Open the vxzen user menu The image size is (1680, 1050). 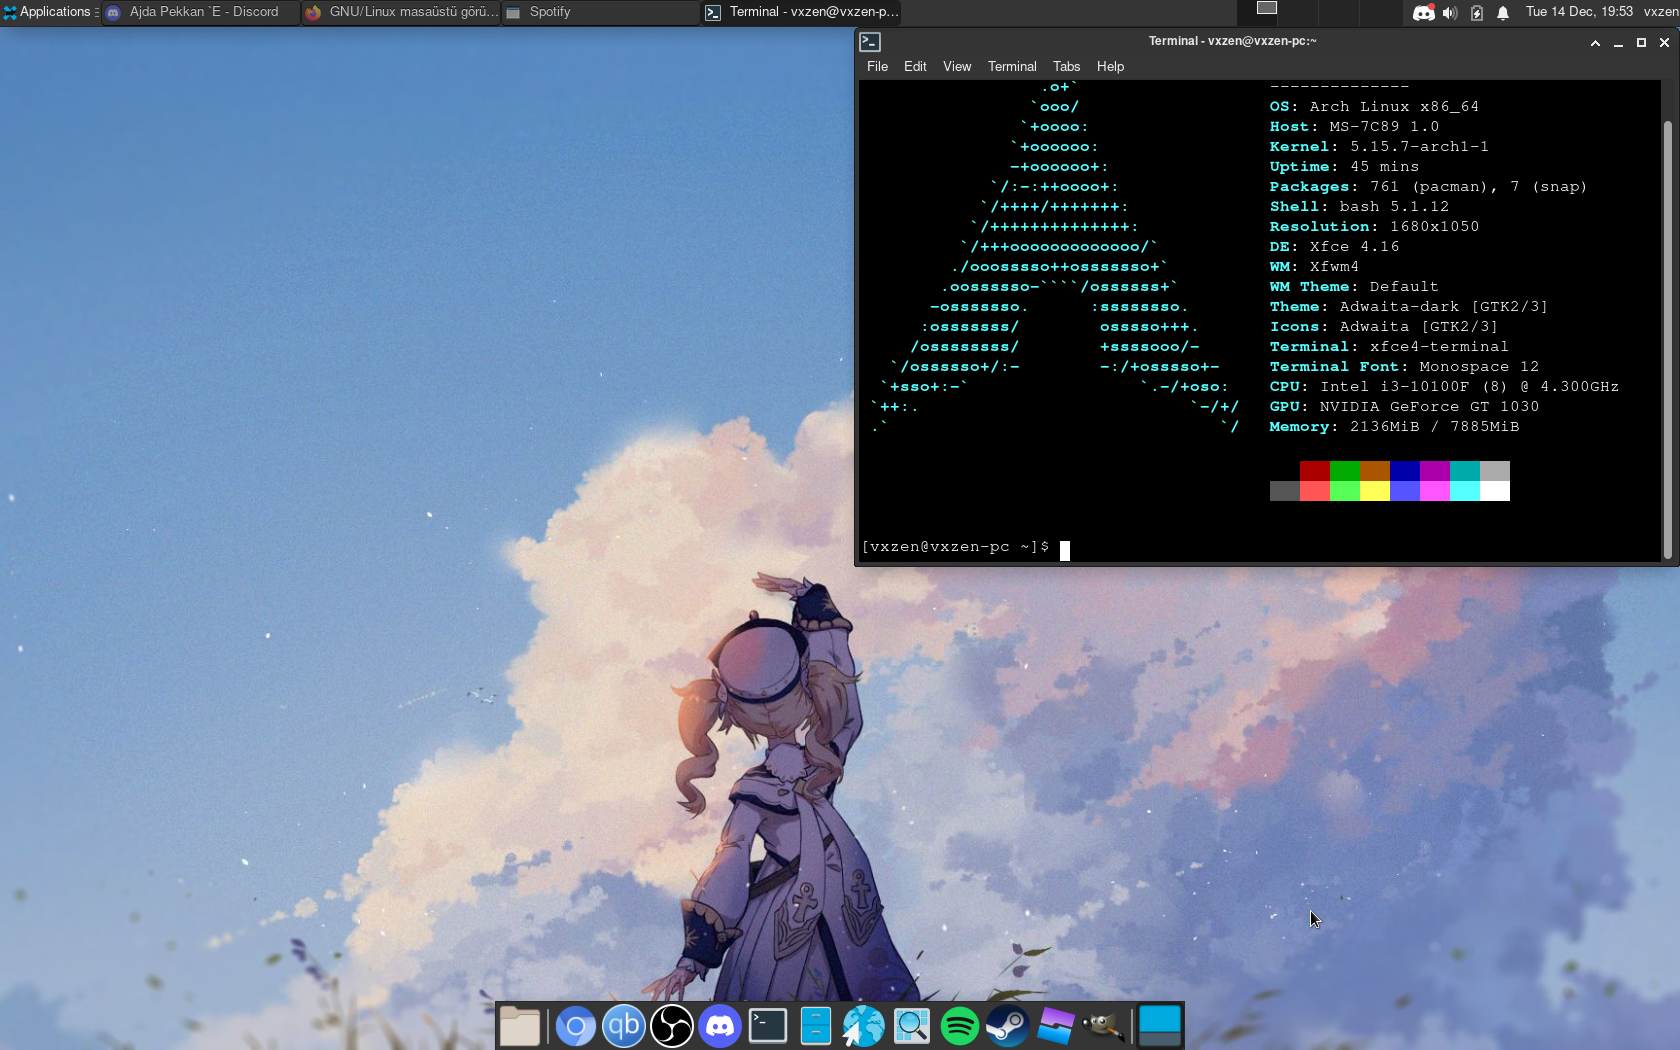click(x=1660, y=12)
